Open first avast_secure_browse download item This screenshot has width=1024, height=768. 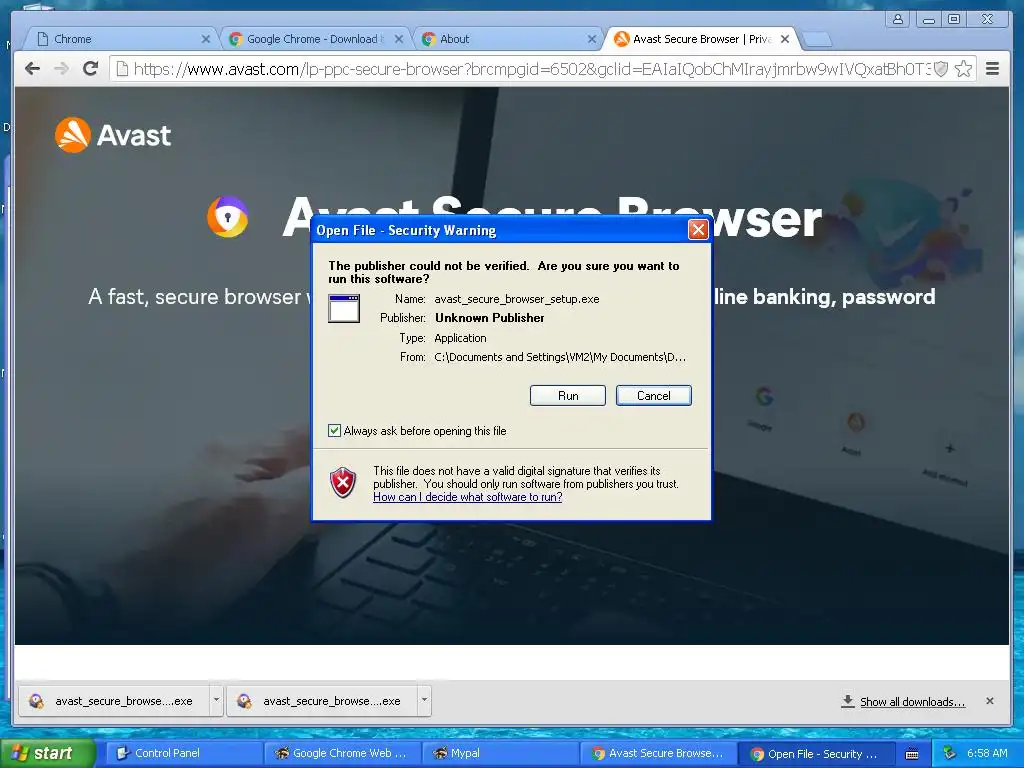click(114, 701)
